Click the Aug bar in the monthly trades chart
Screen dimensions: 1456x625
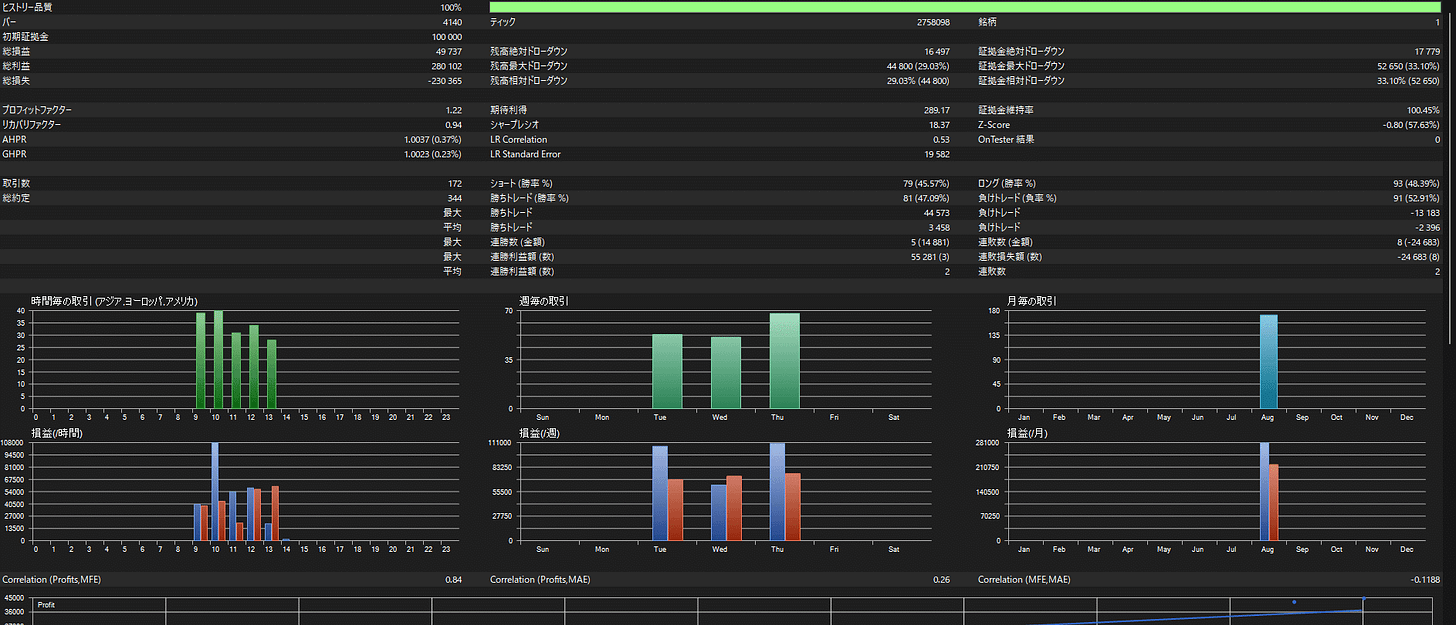point(1269,361)
